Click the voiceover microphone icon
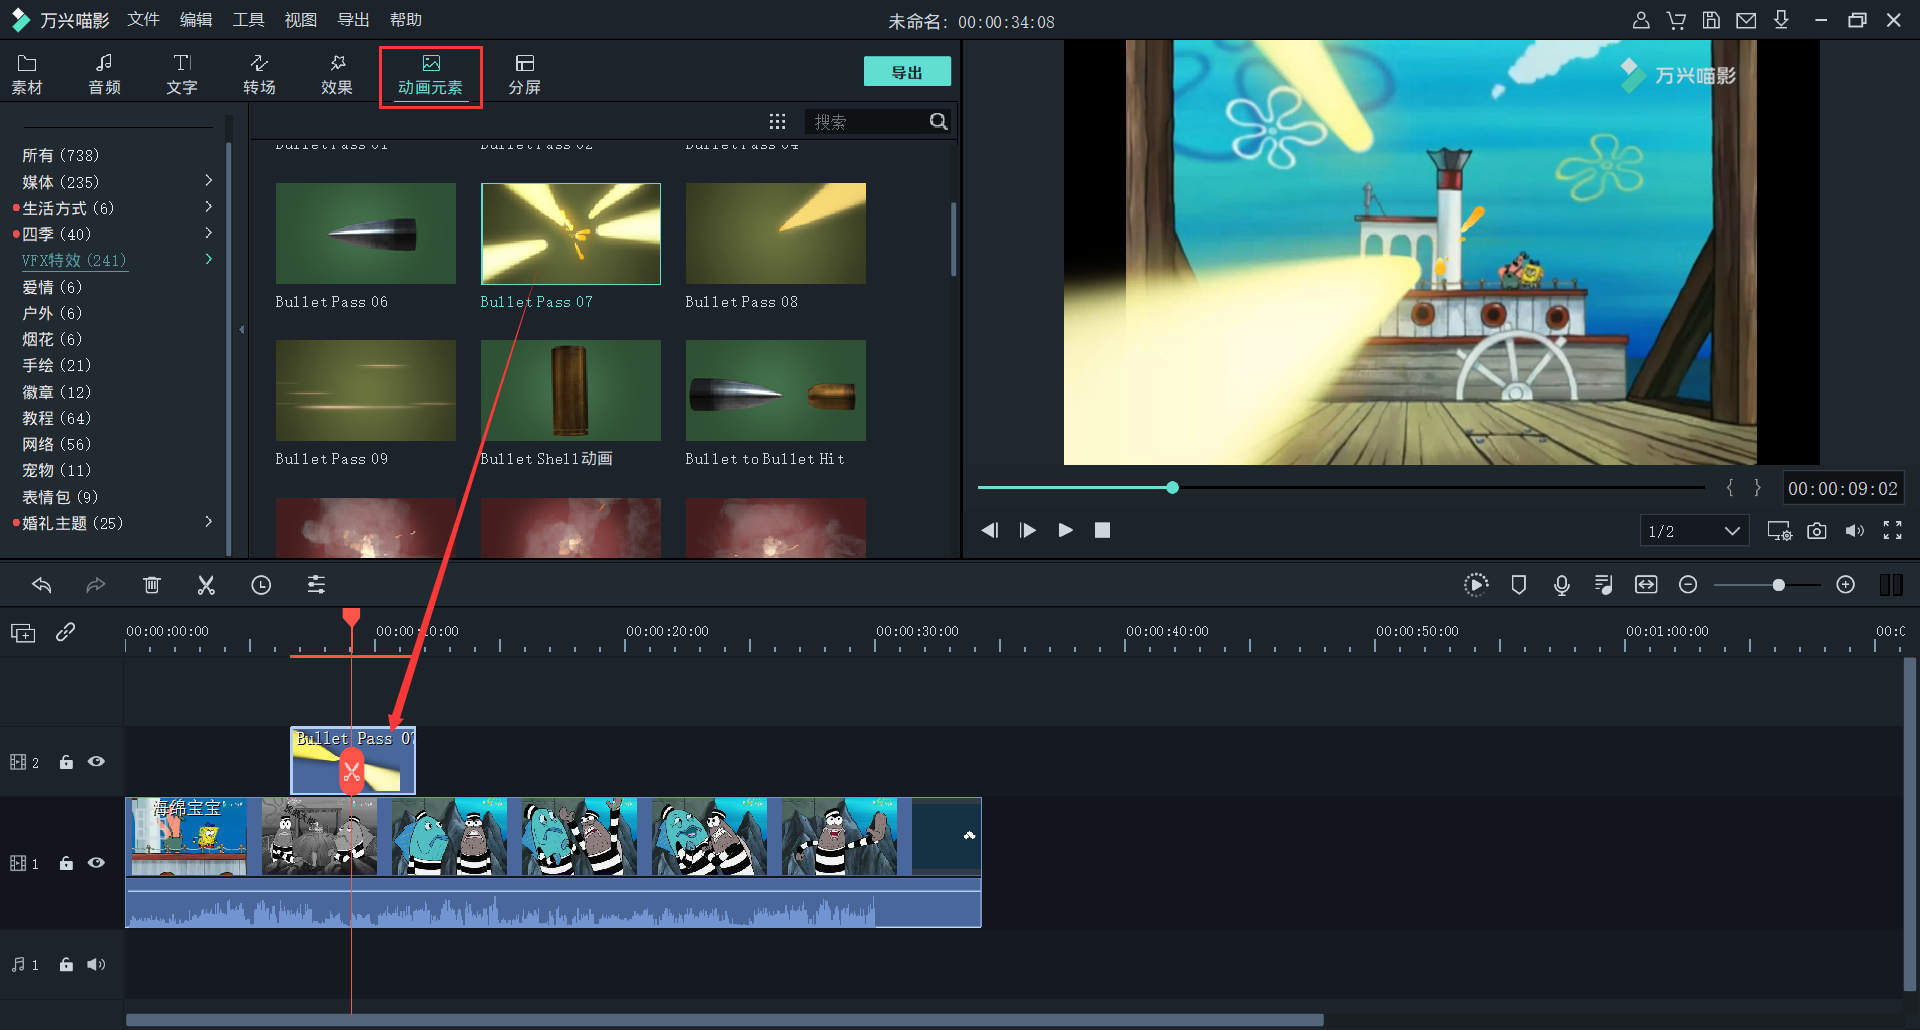This screenshot has height=1030, width=1920. point(1561,585)
